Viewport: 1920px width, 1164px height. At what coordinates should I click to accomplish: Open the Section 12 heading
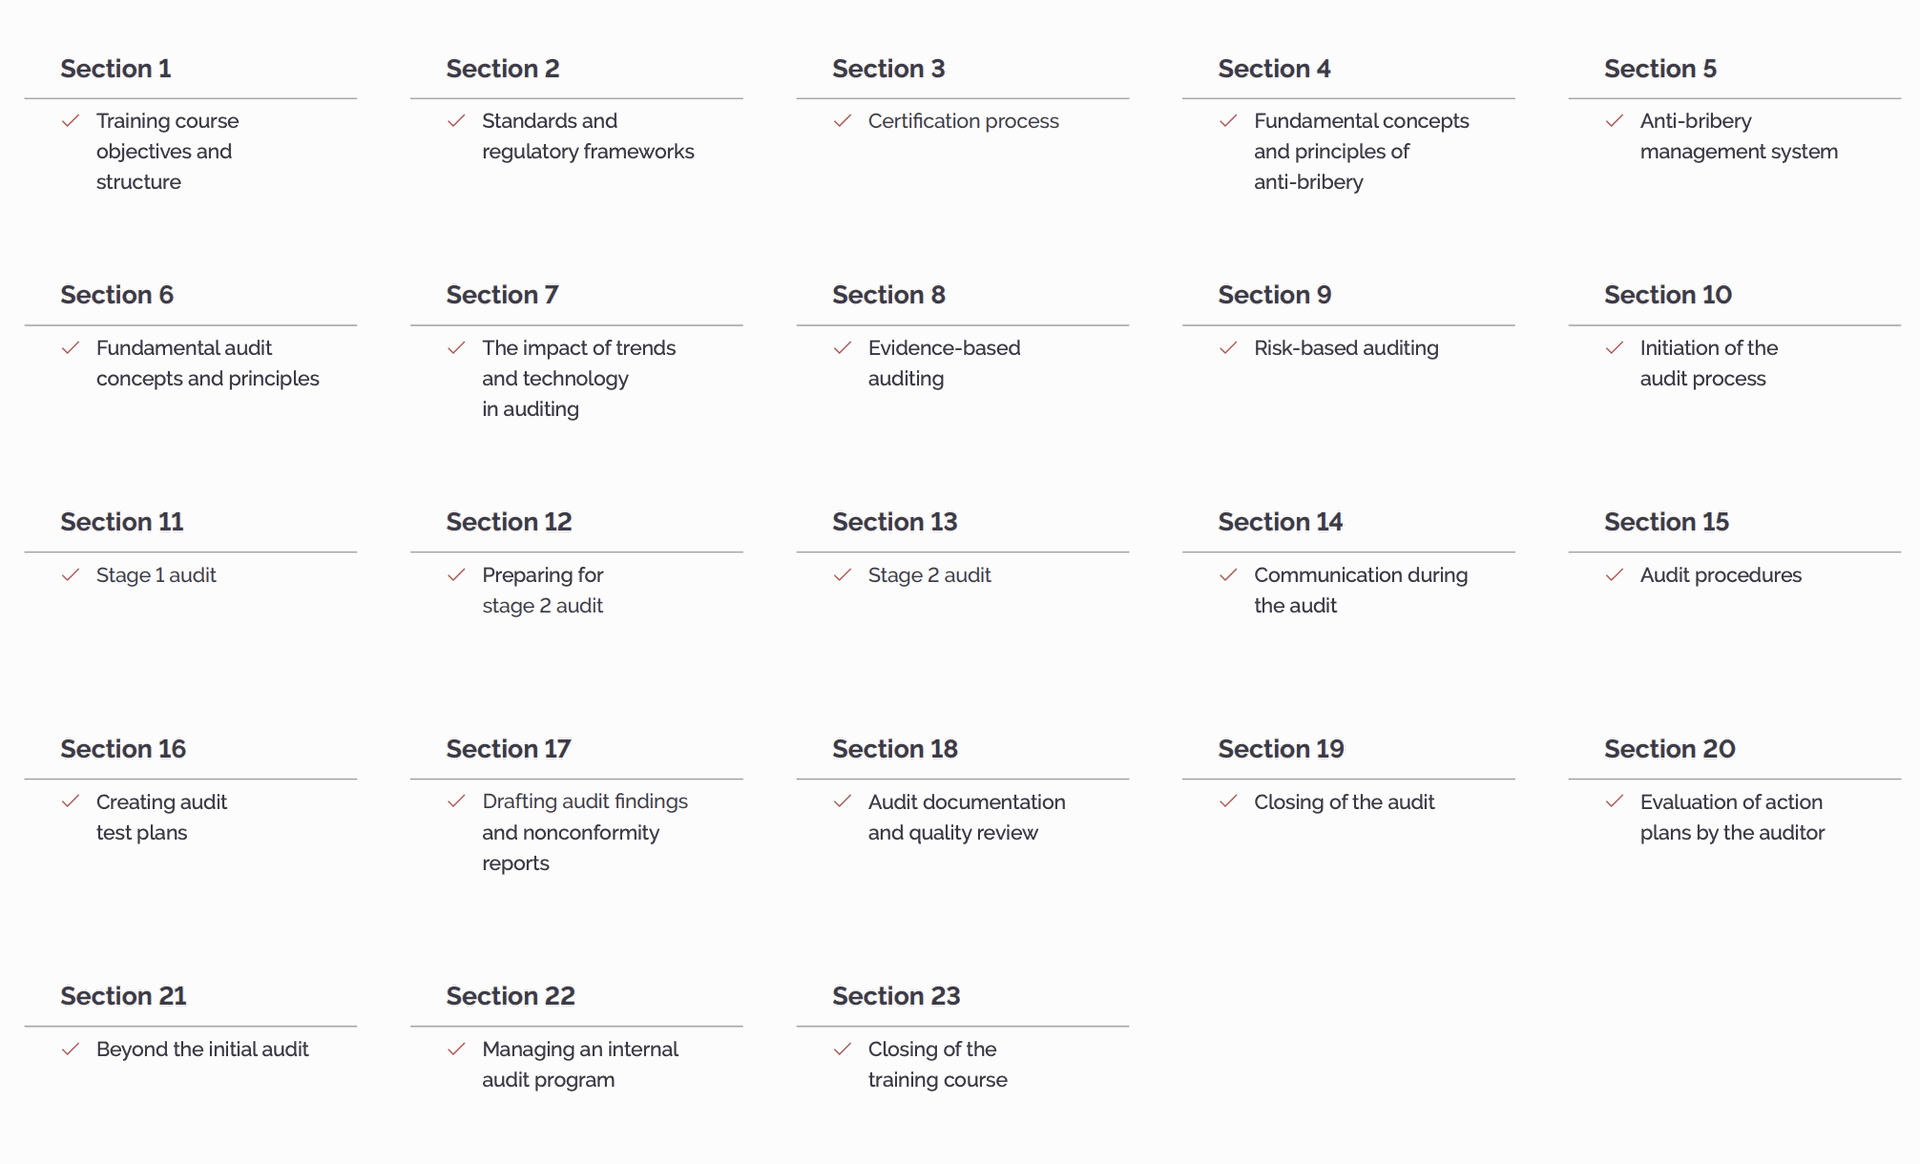click(509, 522)
